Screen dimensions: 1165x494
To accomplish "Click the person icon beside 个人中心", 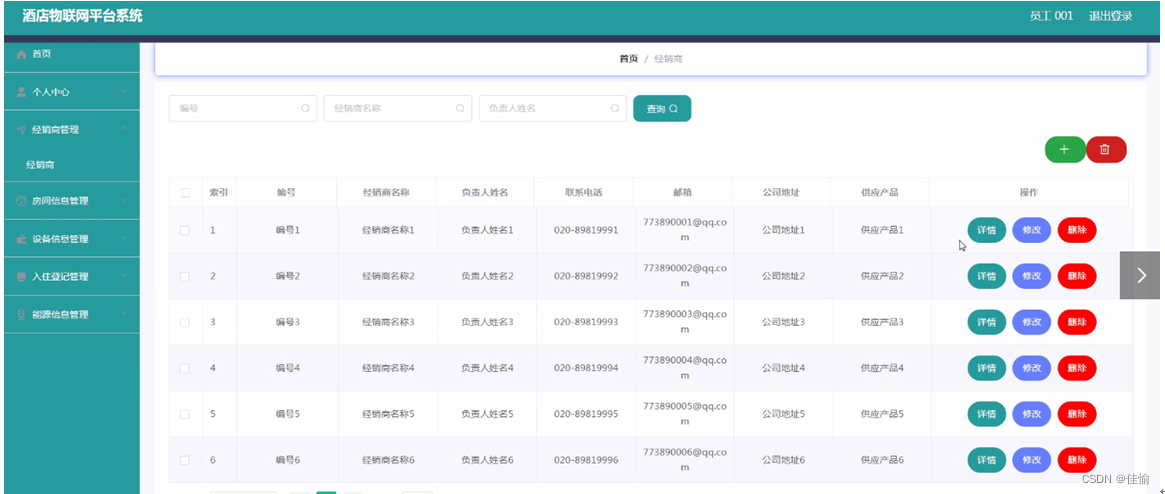I will pyautogui.click(x=21, y=92).
